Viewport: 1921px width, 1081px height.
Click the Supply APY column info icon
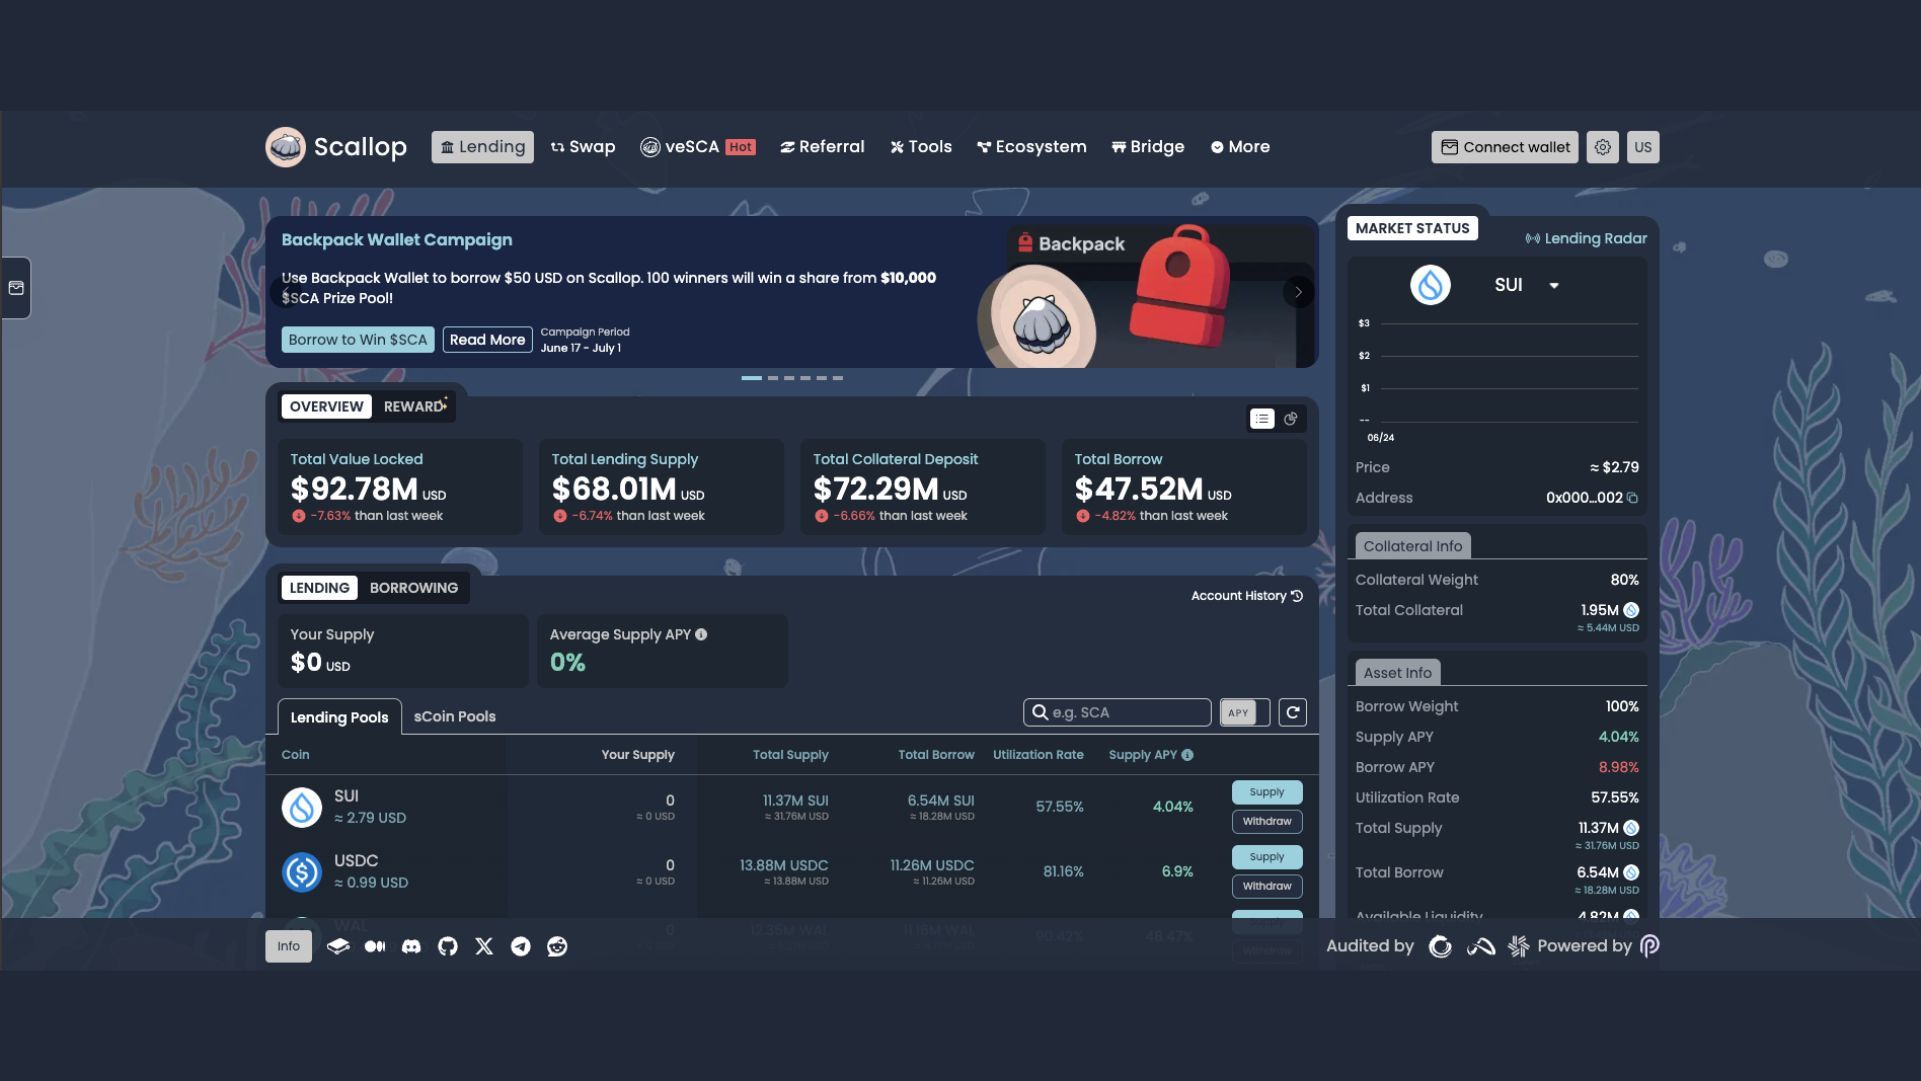pyautogui.click(x=1187, y=755)
